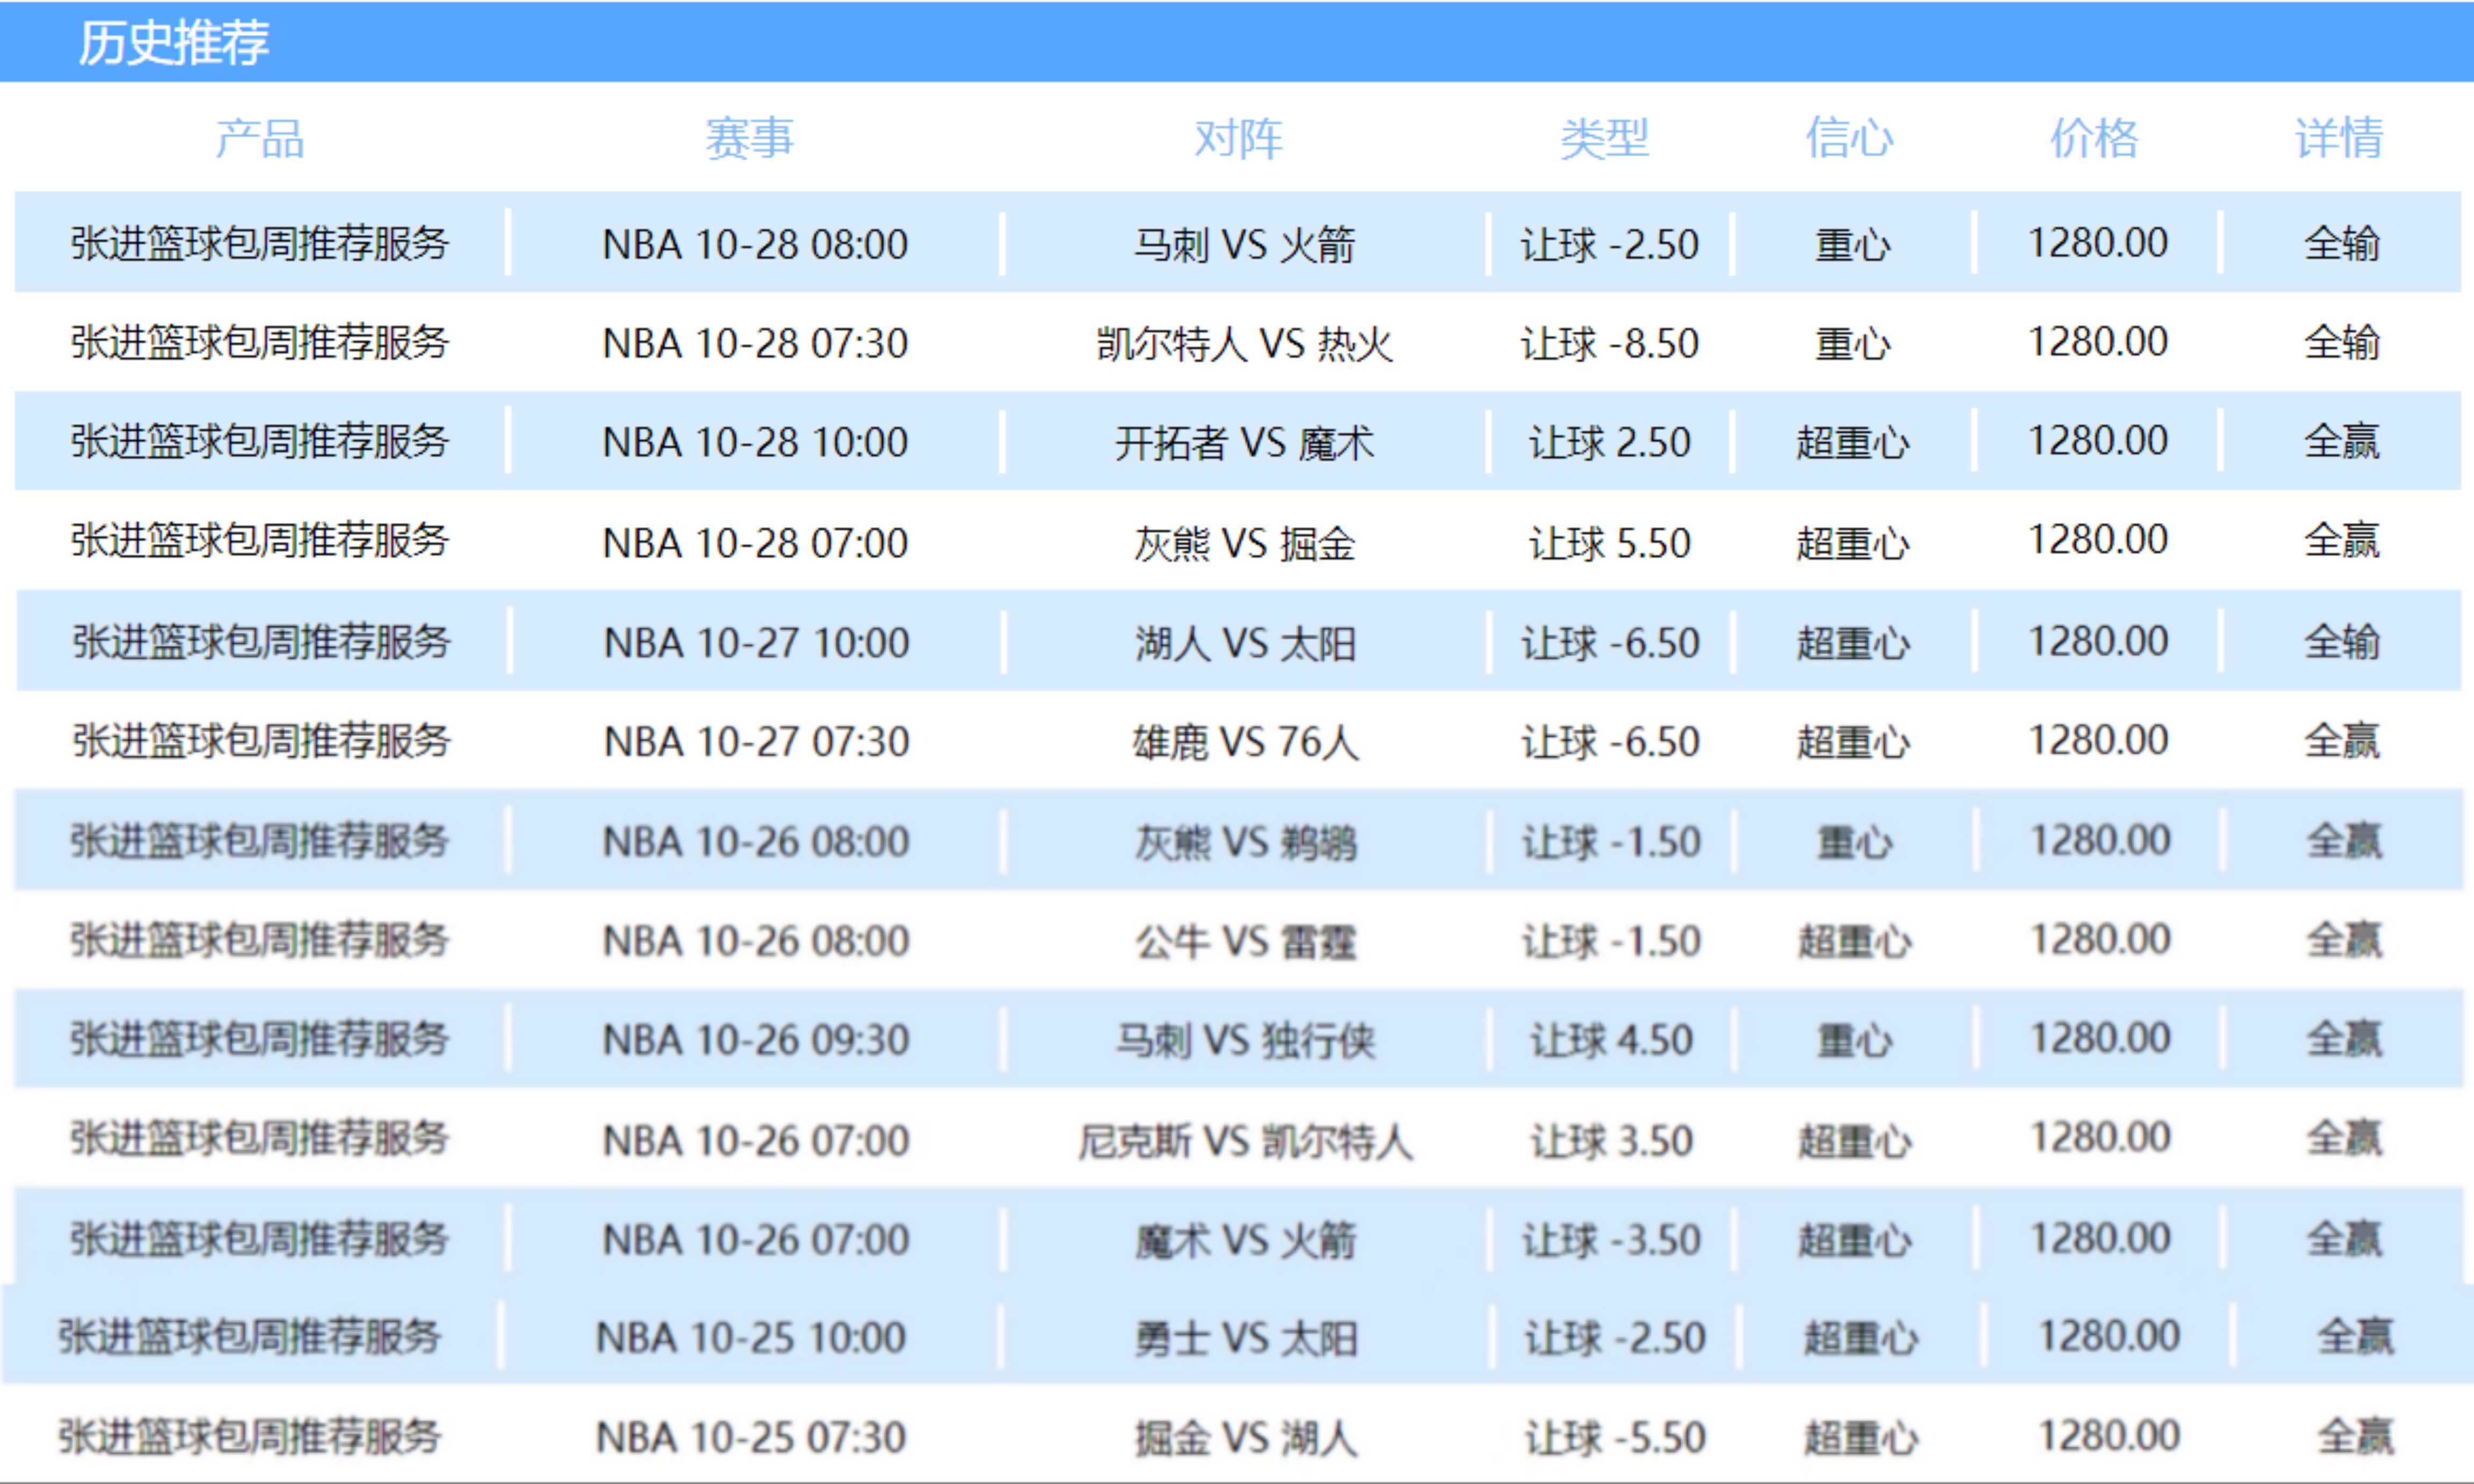Screen dimensions: 2474x1484
Task: Click 超重心 confidence in 开拓者 VS 魔术 row
Action: pyautogui.click(x=1853, y=442)
